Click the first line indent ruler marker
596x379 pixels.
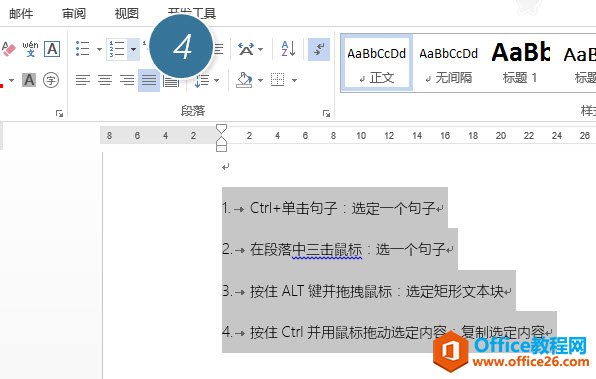click(x=221, y=128)
